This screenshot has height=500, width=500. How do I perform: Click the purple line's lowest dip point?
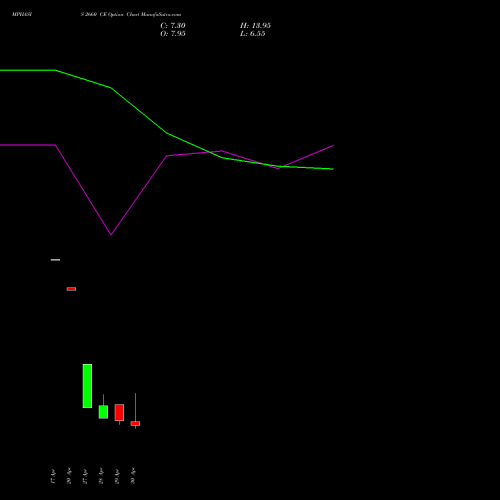[x=111, y=235]
